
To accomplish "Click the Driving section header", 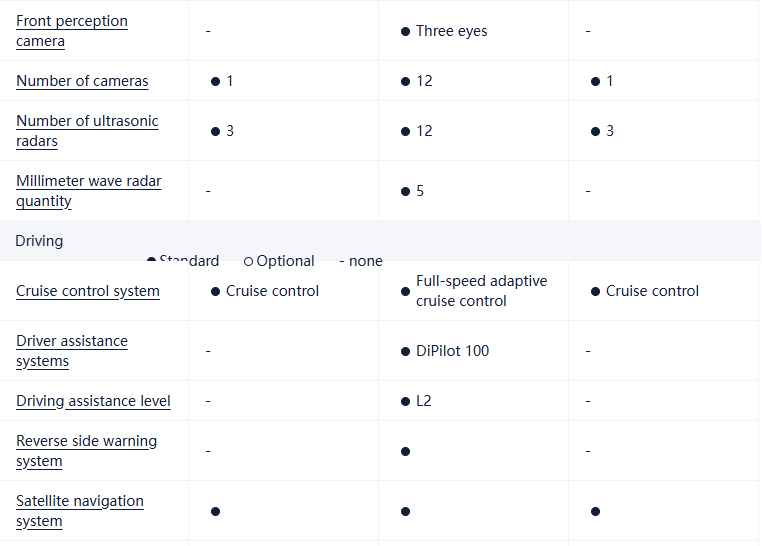I will click(39, 241).
